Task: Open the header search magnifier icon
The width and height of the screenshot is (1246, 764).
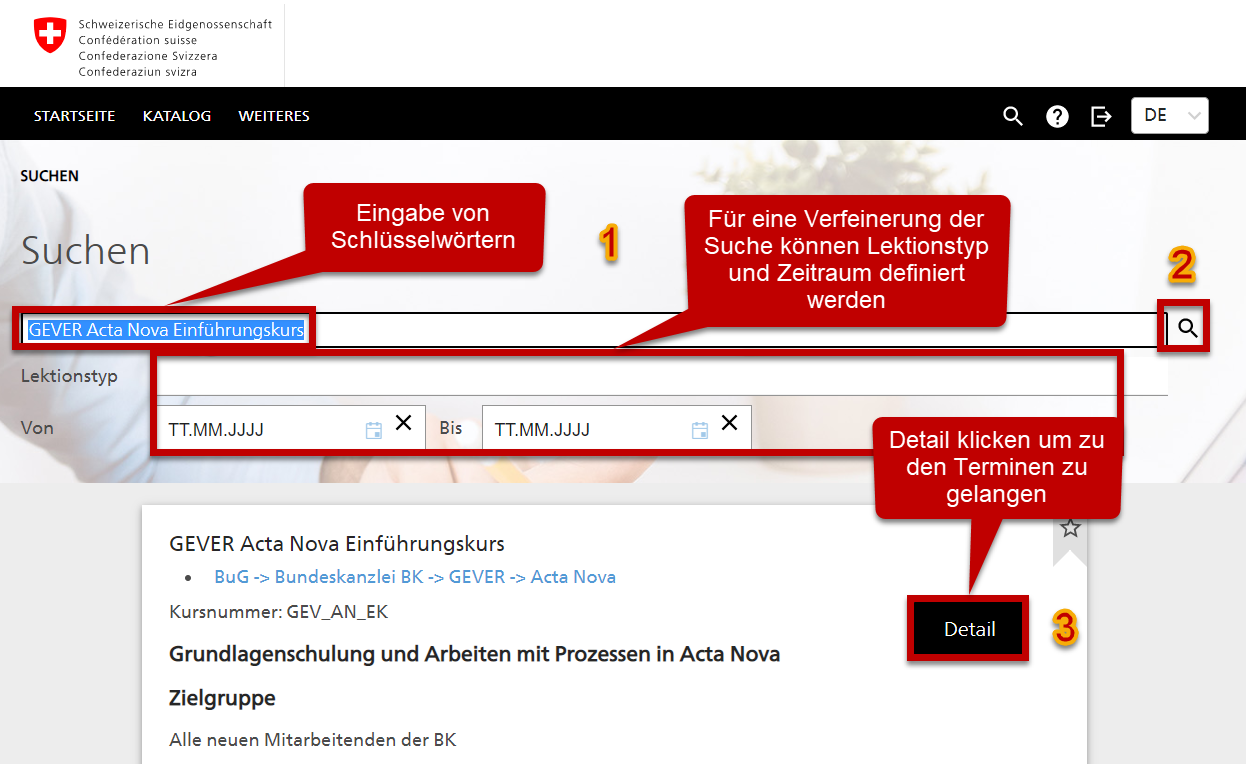Action: (1013, 116)
